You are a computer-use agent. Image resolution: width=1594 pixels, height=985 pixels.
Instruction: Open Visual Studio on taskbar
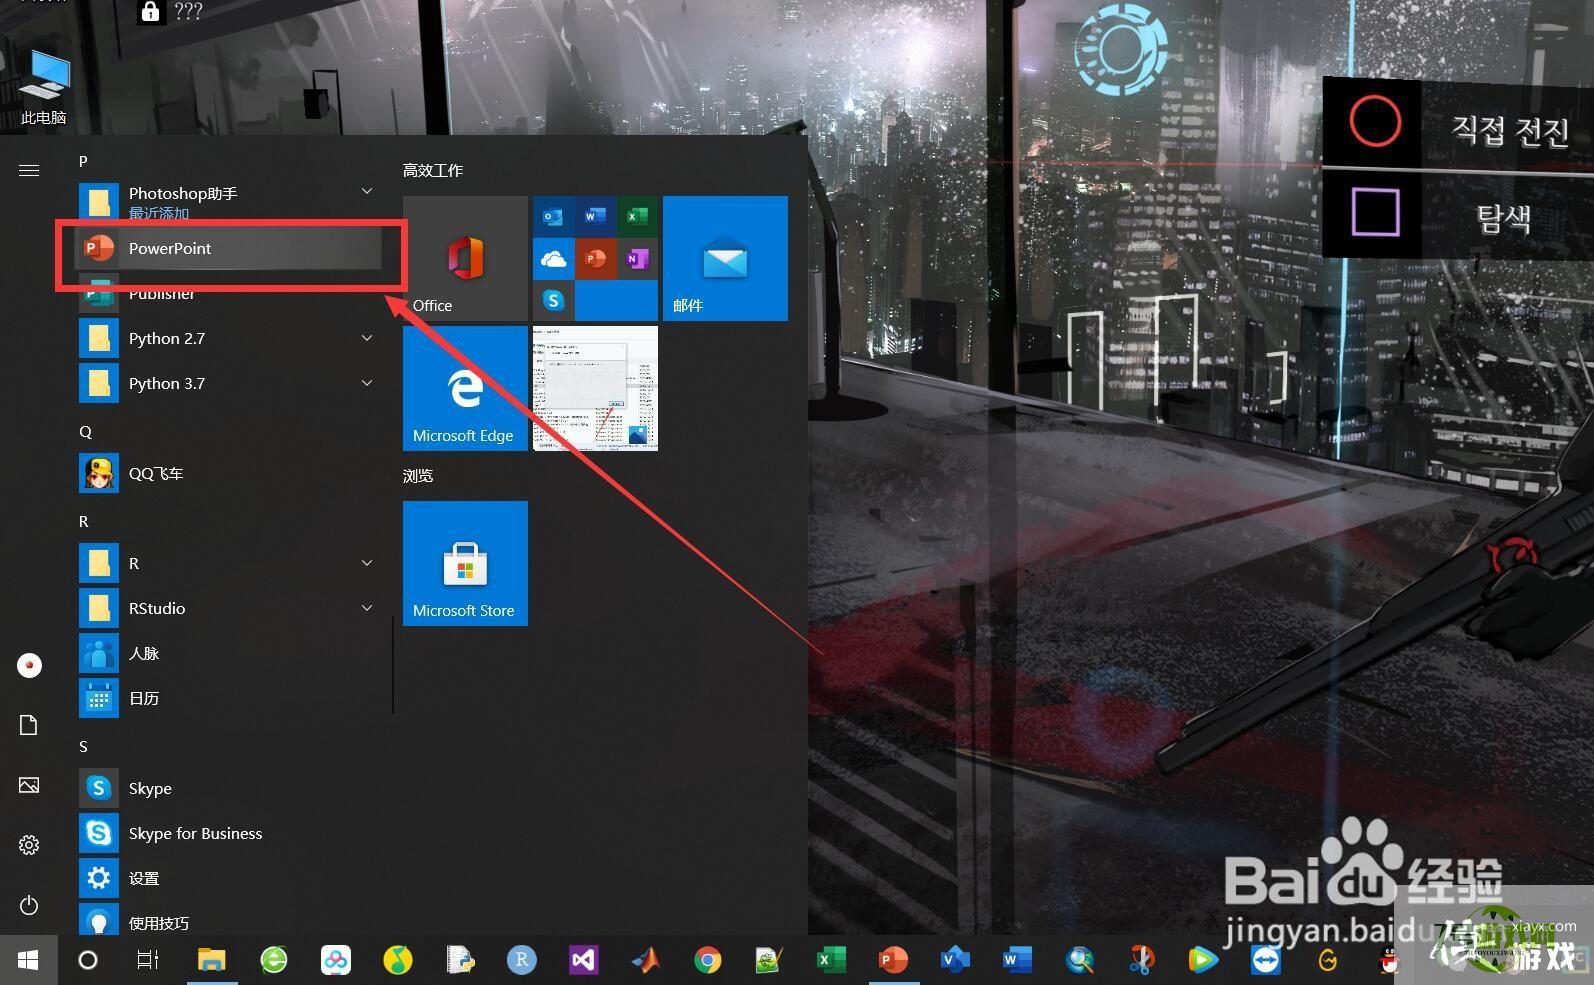coord(584,960)
